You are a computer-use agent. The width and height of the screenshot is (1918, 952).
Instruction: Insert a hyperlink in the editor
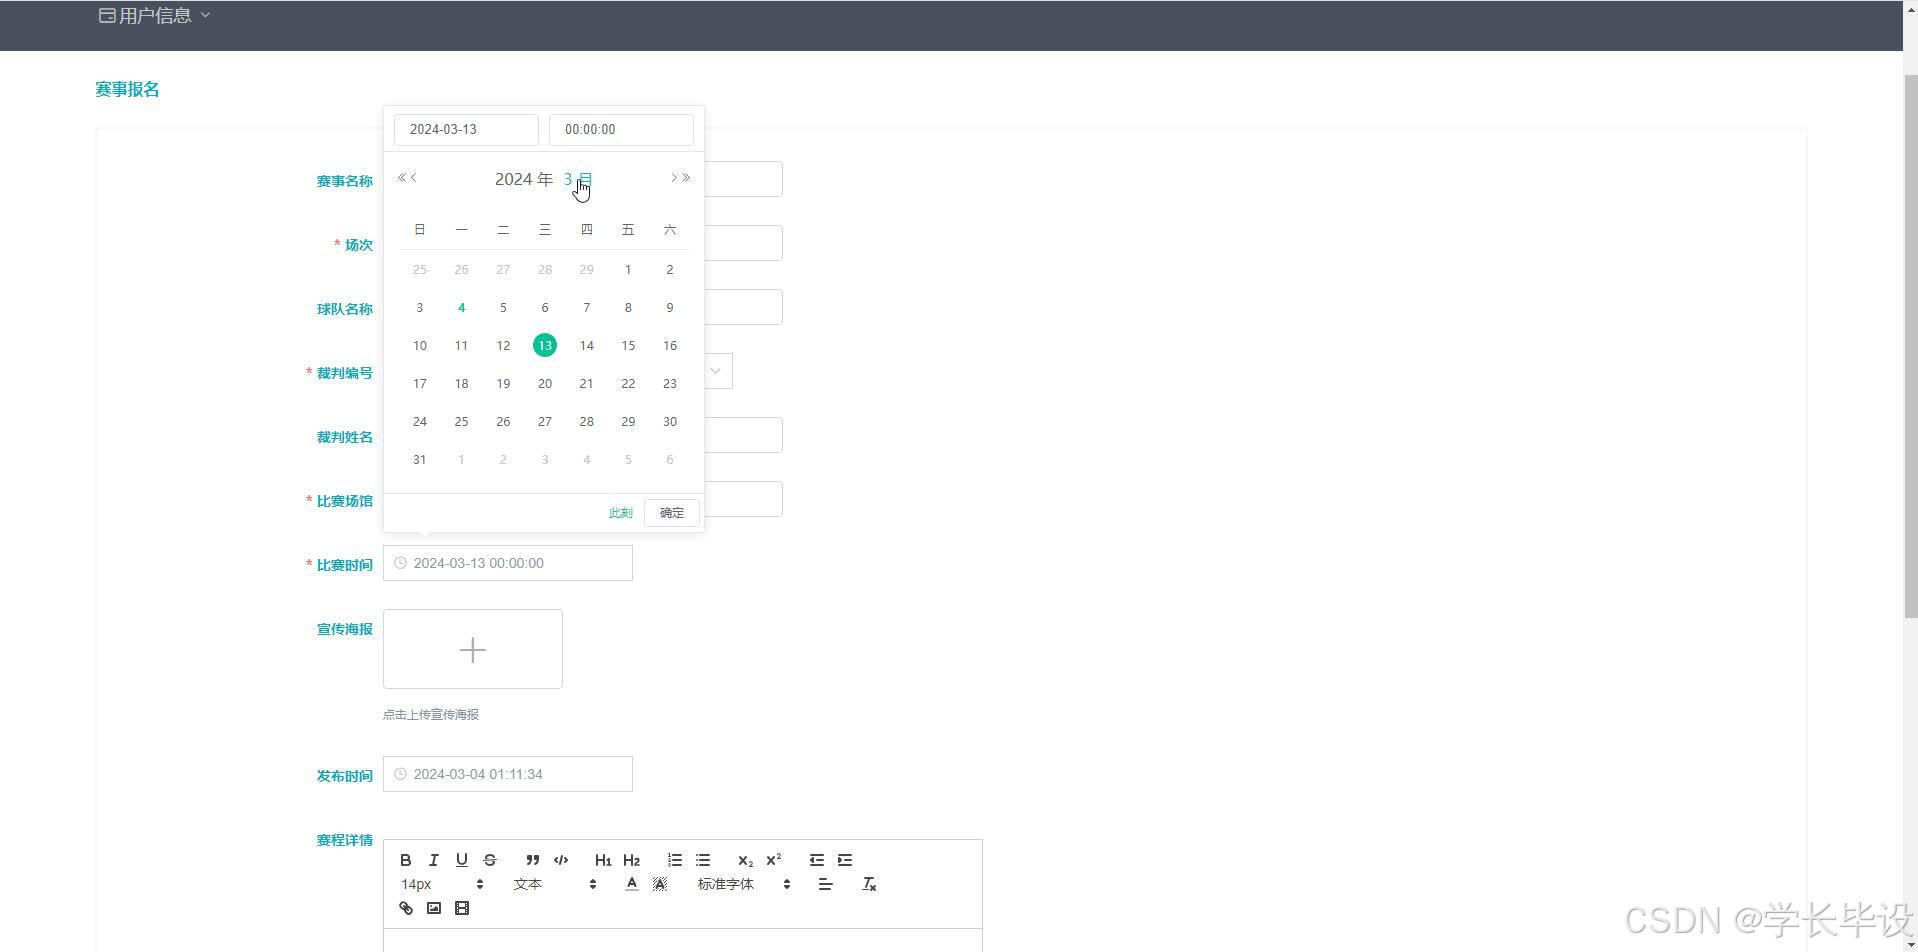coord(405,908)
